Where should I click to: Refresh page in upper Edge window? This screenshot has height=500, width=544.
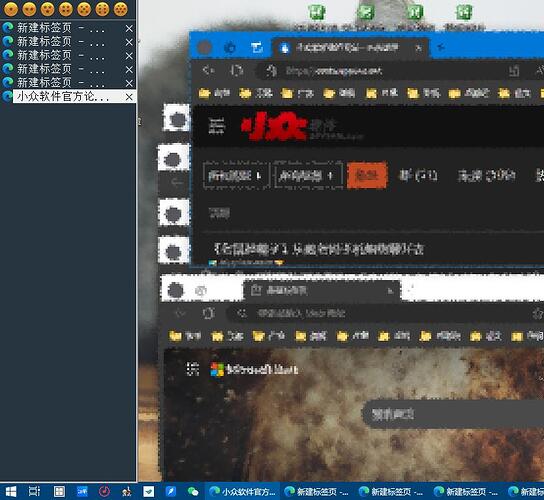pyautogui.click(x=237, y=71)
